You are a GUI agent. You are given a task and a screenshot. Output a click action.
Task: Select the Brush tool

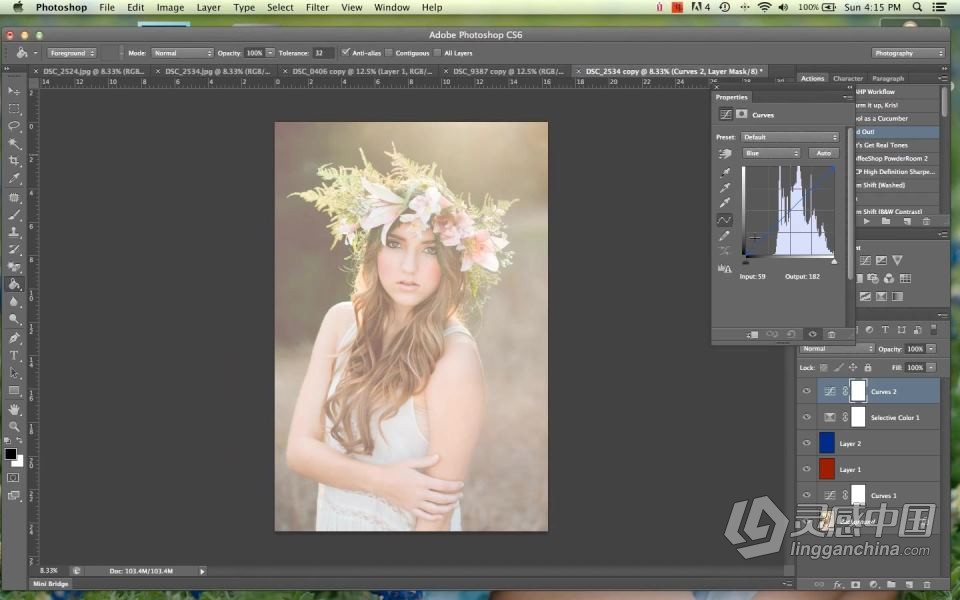point(13,215)
